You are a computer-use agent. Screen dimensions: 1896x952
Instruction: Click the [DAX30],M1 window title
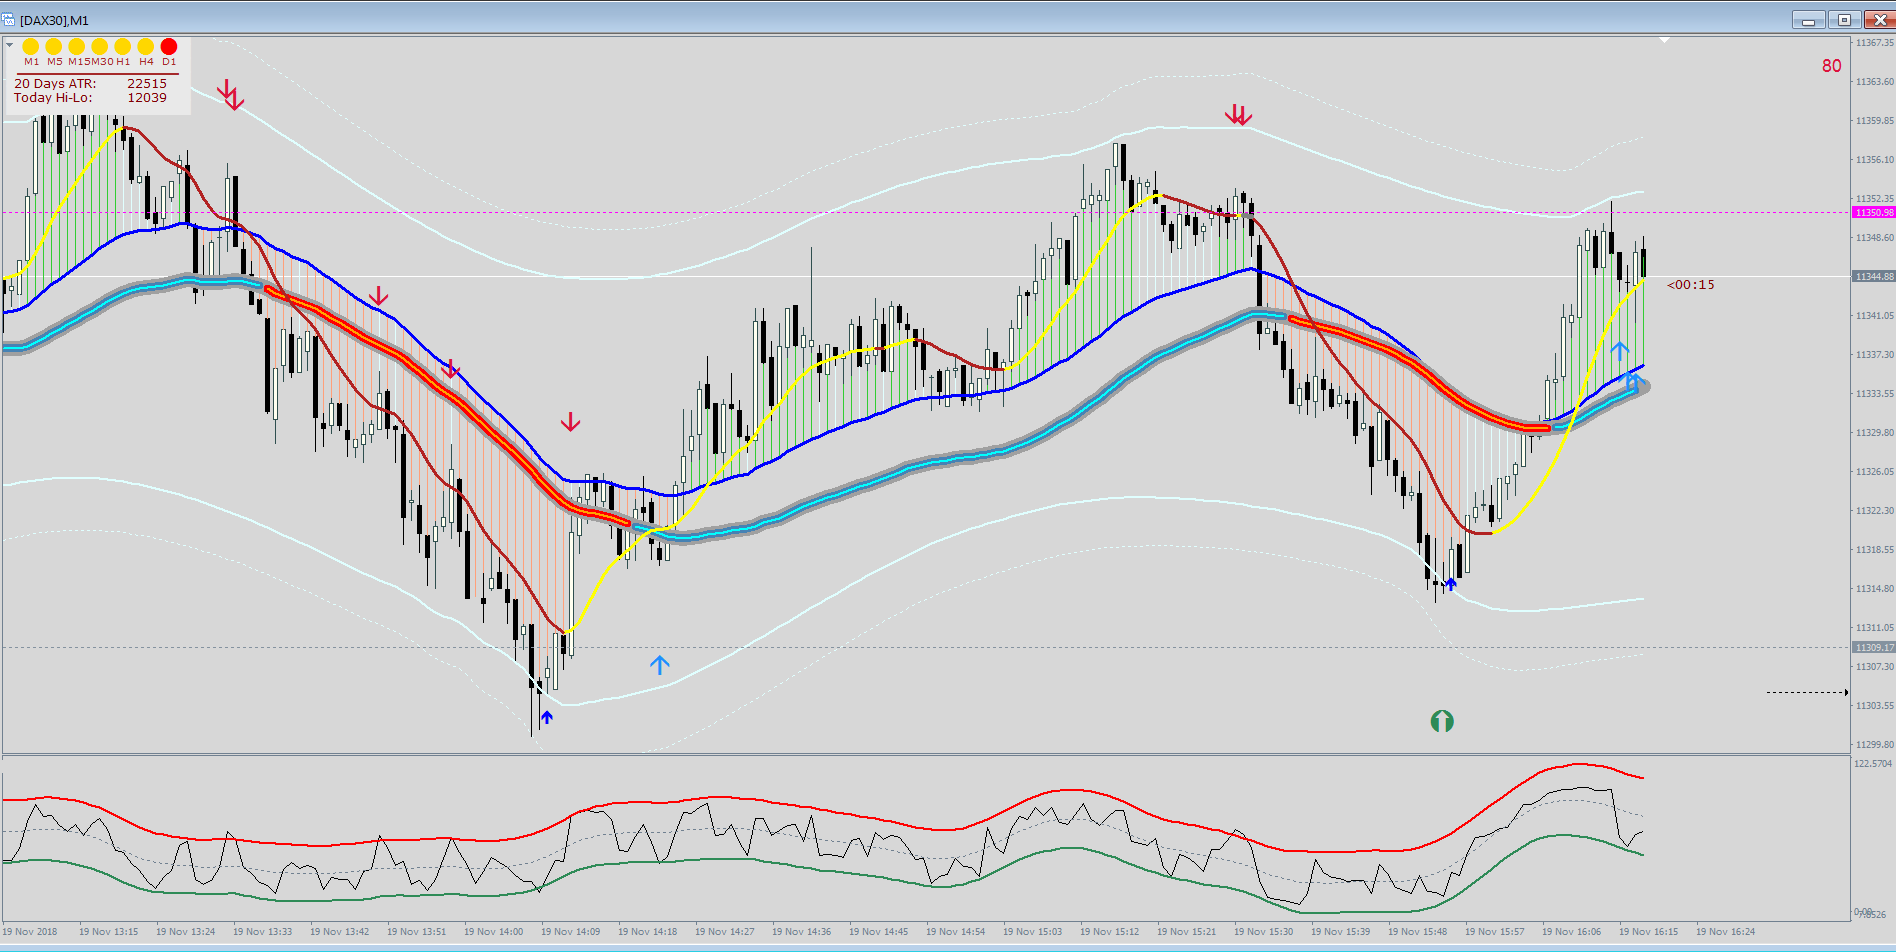(x=54, y=20)
